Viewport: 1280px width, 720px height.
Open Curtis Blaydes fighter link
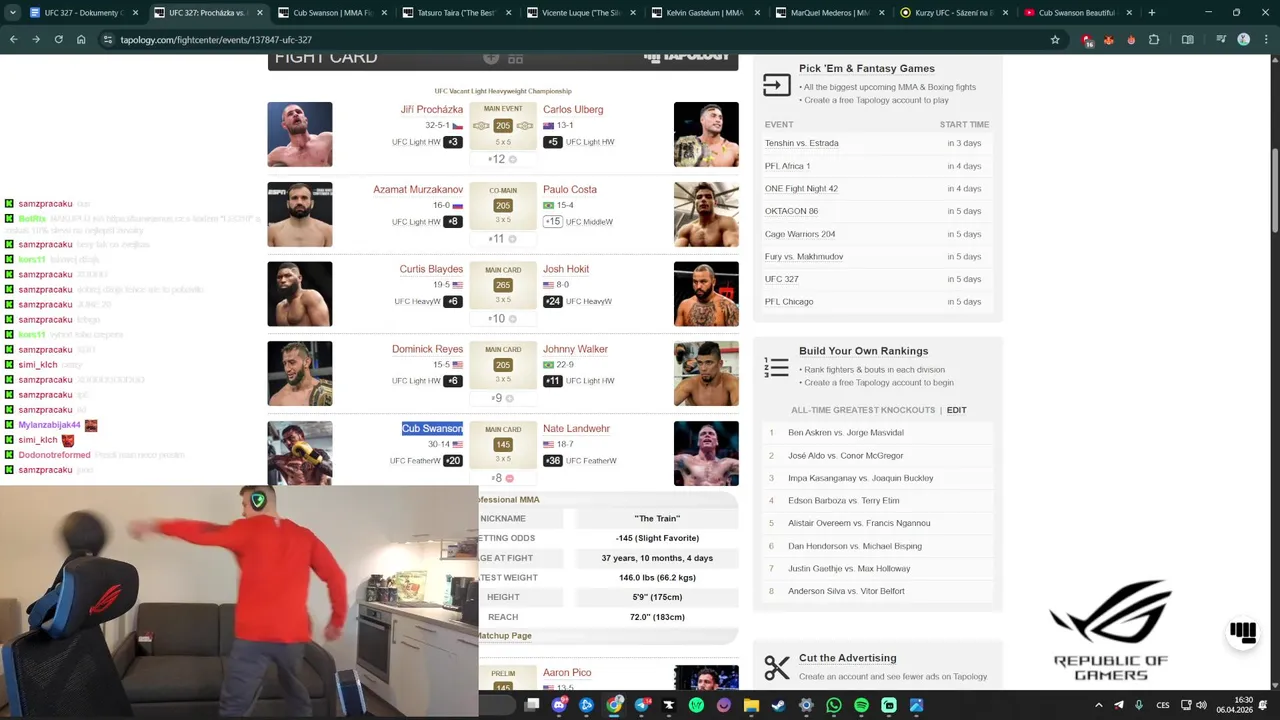pos(431,270)
